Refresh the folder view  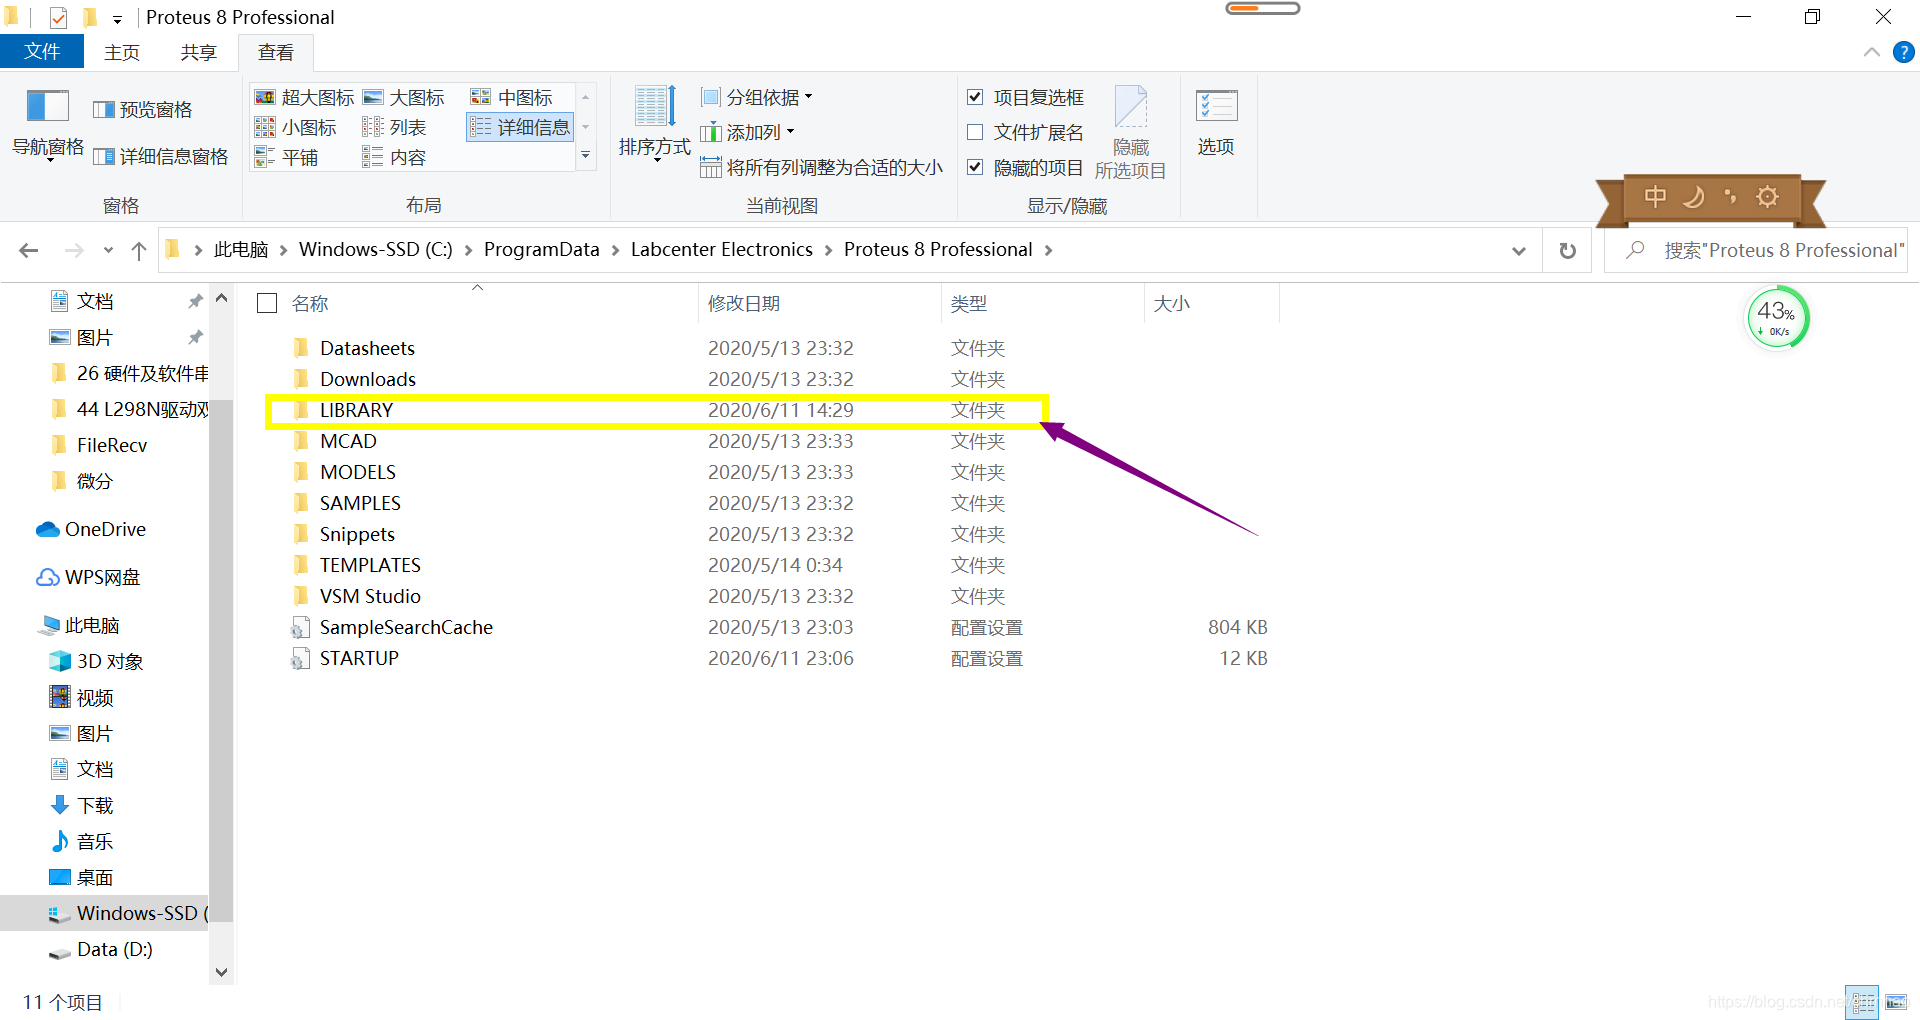point(1567,251)
